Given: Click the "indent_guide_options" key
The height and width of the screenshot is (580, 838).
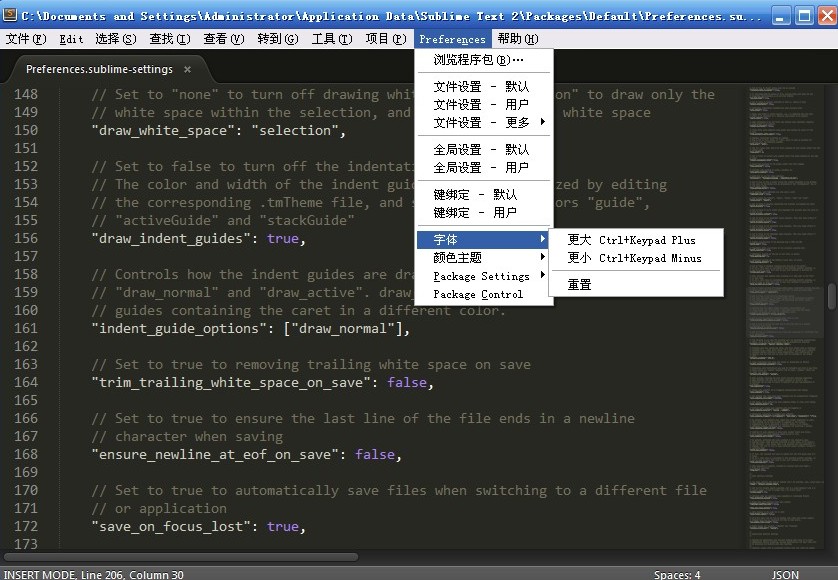Looking at the screenshot, I should point(179,328).
